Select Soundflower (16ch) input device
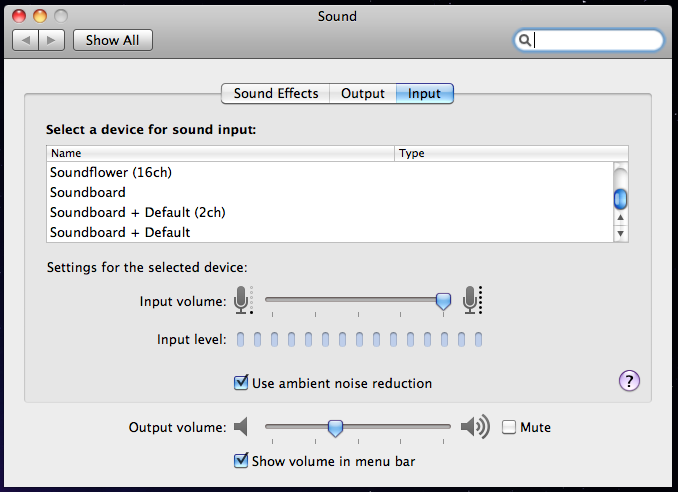Image resolution: width=678 pixels, height=492 pixels. (x=111, y=172)
